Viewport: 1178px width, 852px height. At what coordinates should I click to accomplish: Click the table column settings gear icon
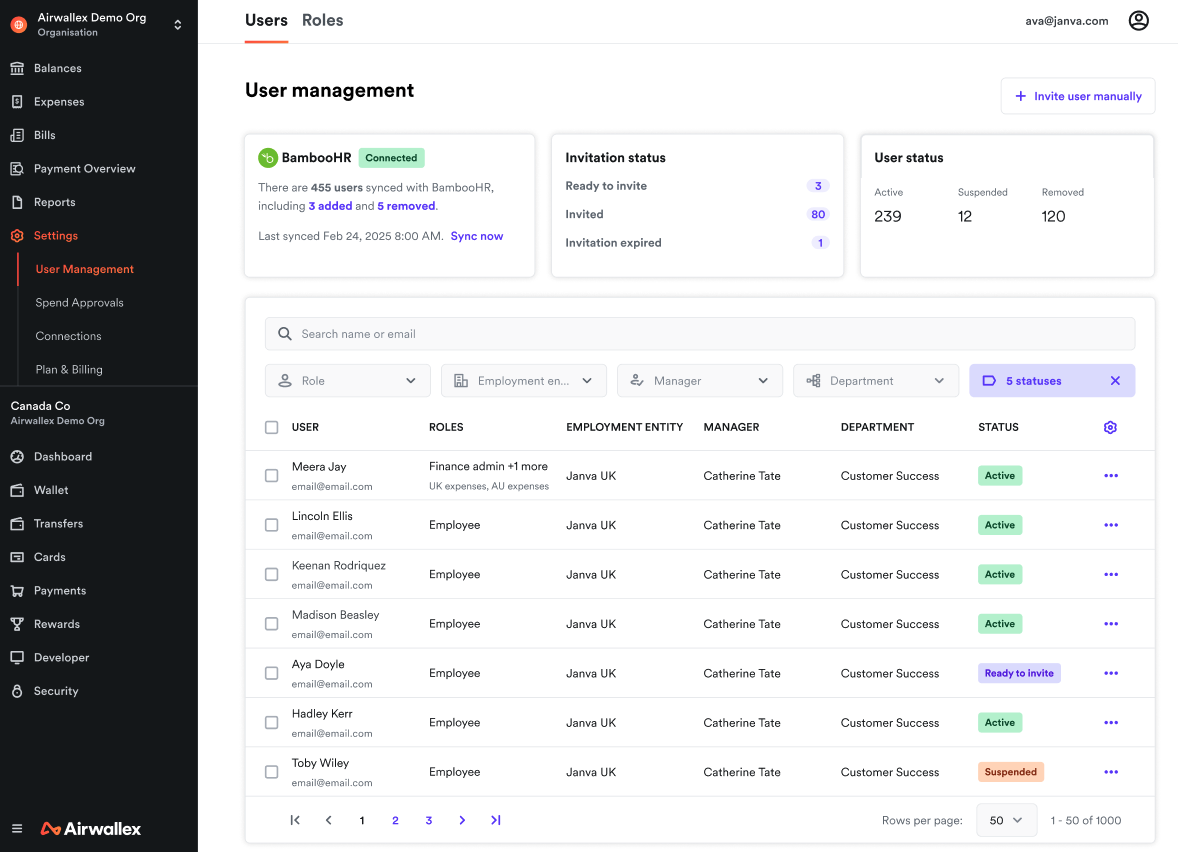tap(1110, 427)
